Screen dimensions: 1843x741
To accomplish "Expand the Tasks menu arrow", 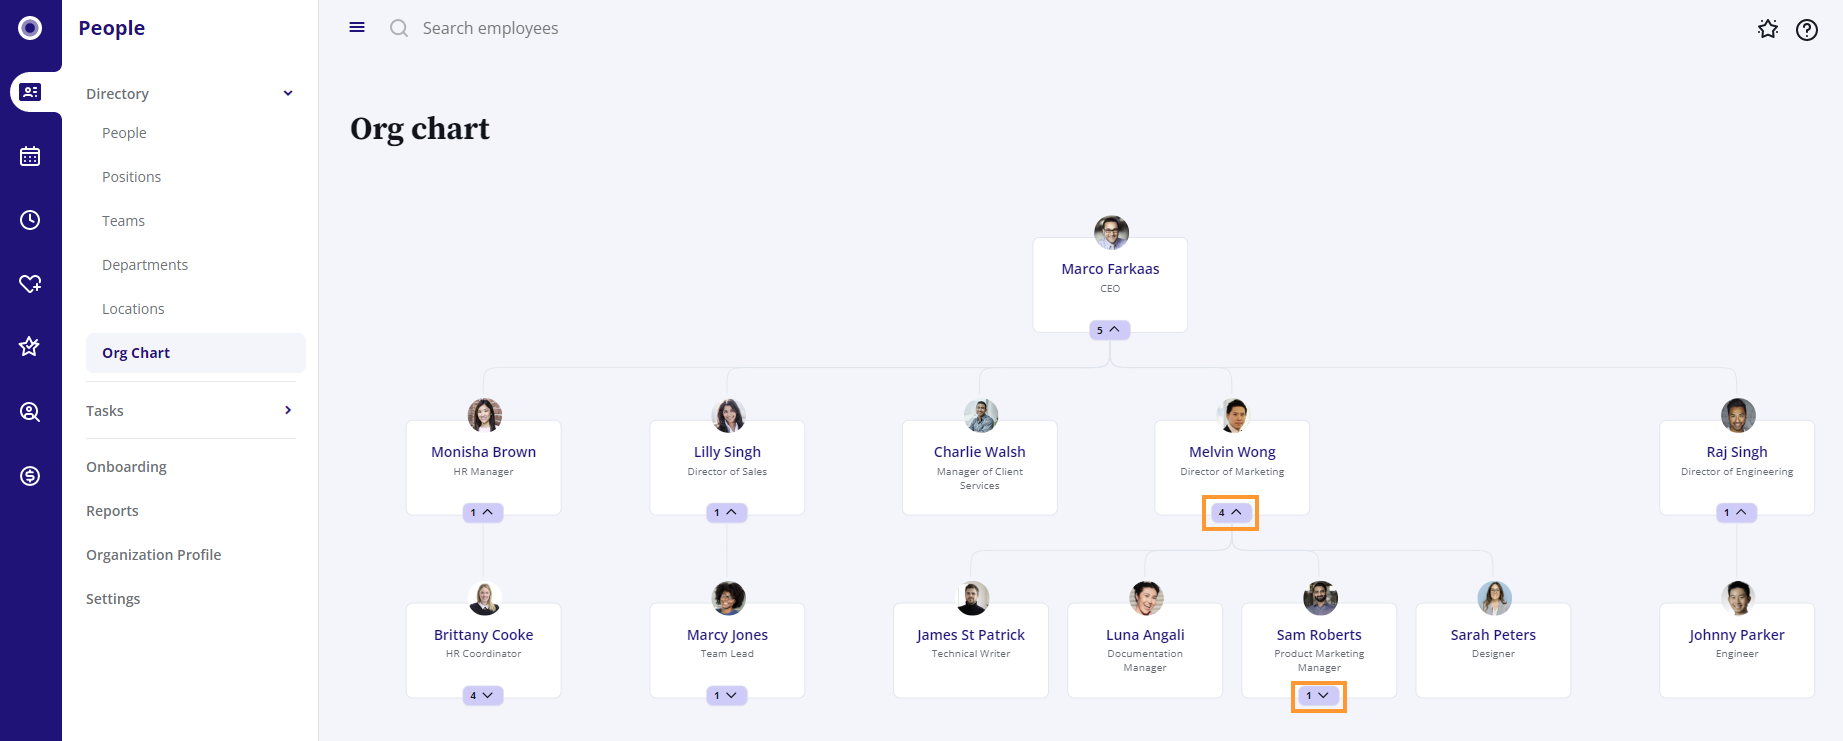I will [x=288, y=411].
